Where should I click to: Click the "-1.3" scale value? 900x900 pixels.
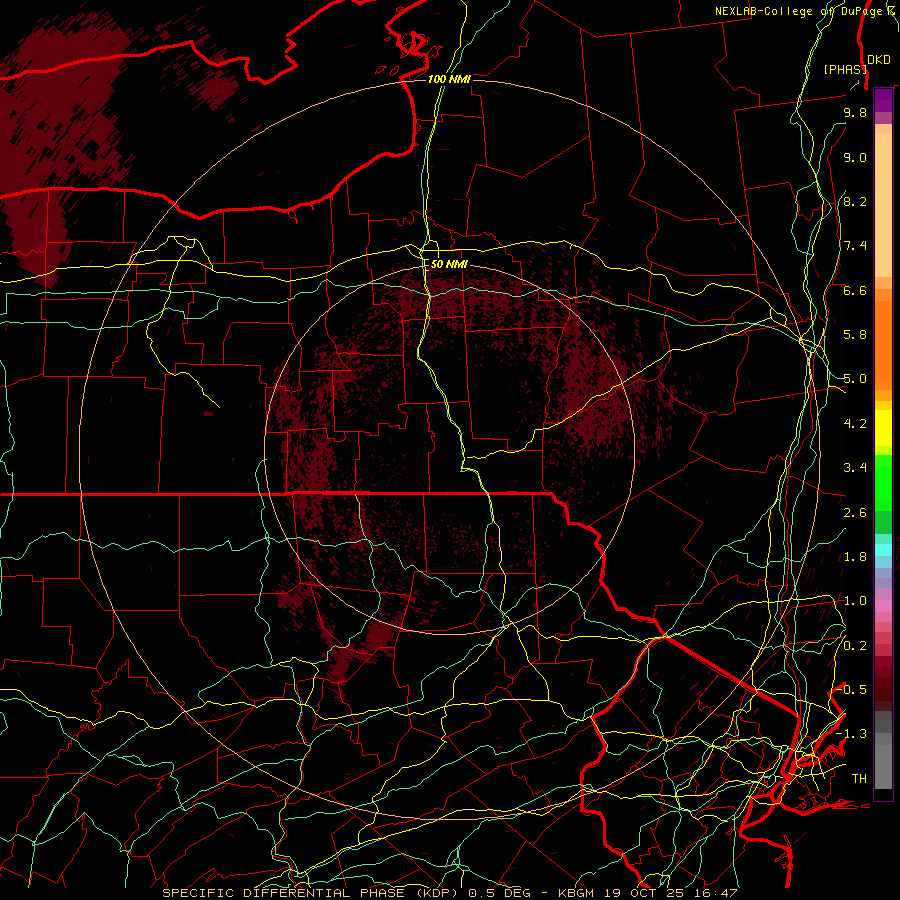point(852,734)
